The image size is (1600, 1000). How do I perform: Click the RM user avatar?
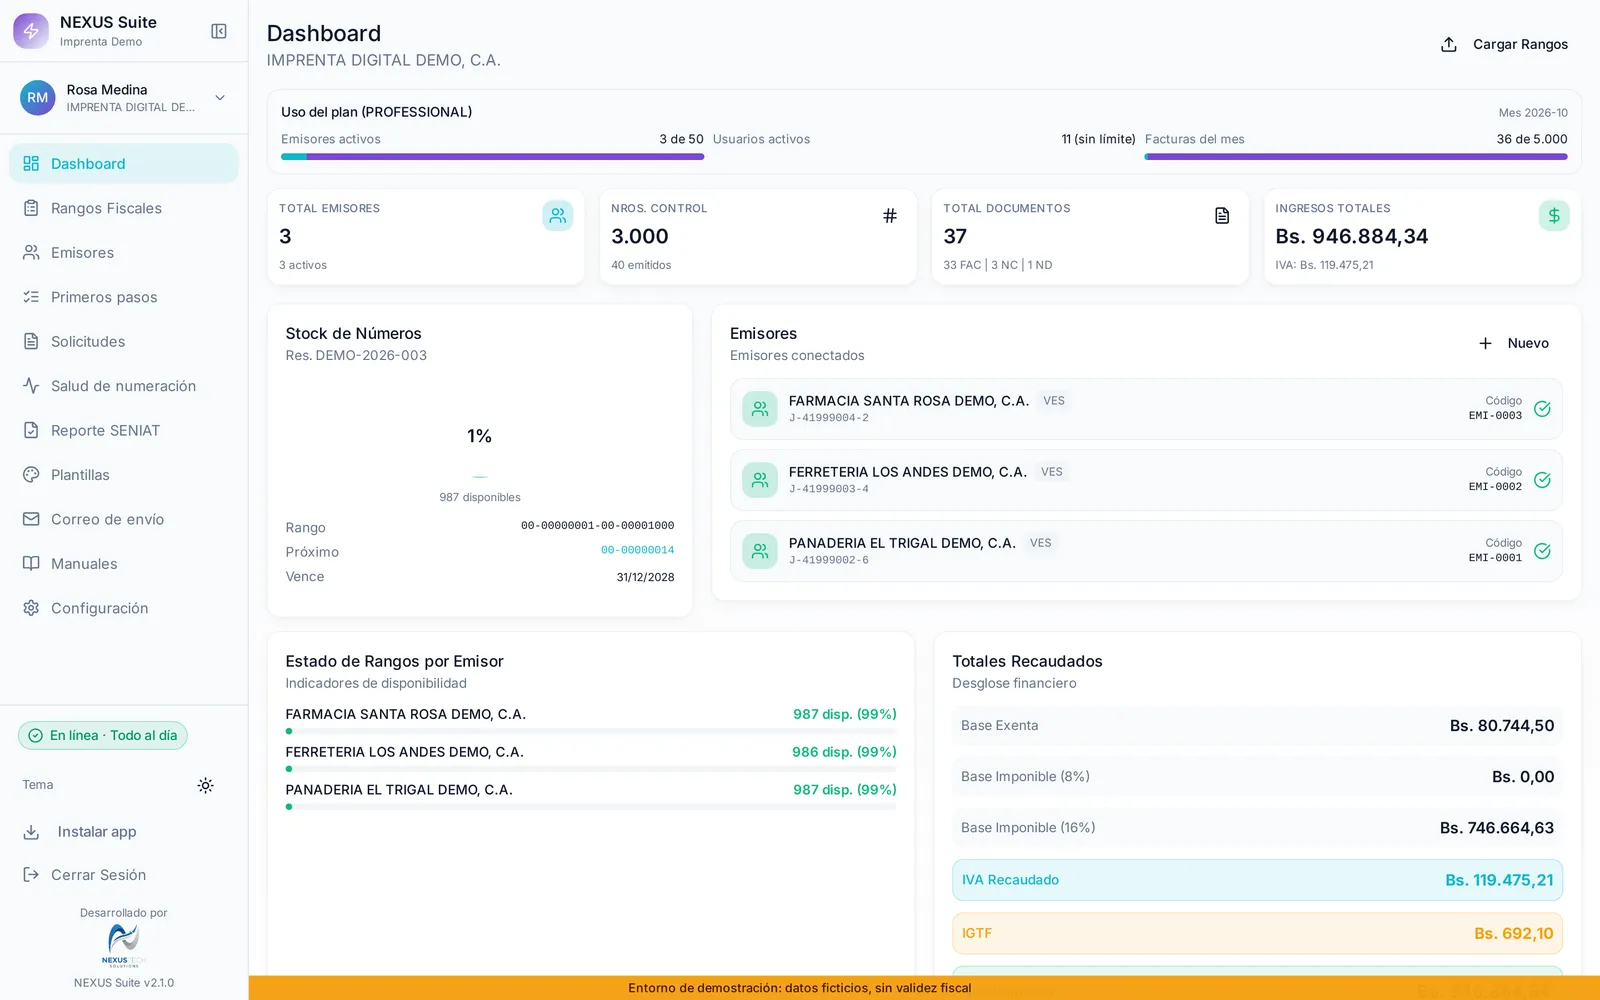pyautogui.click(x=38, y=98)
